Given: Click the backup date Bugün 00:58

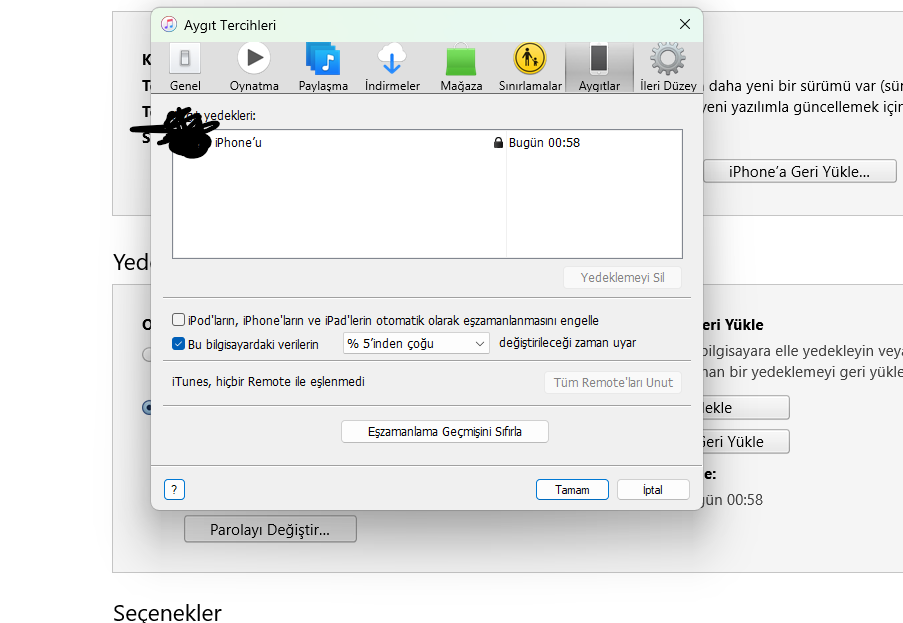Looking at the screenshot, I should tap(544, 142).
